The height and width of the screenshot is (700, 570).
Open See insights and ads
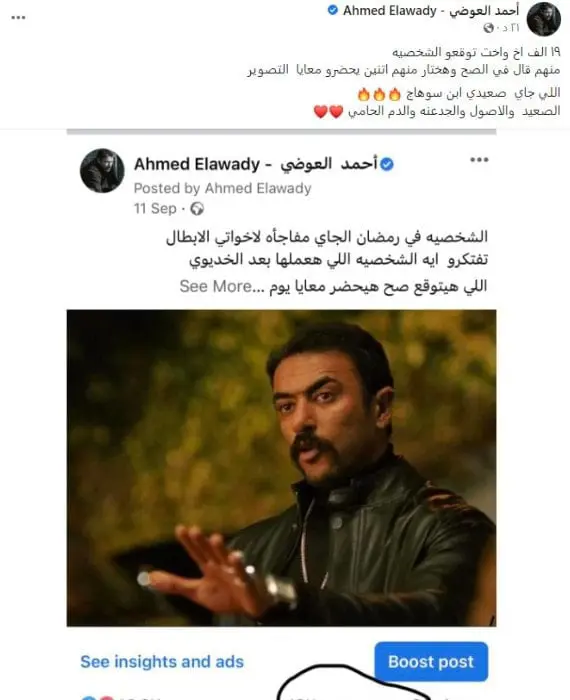[x=162, y=662]
